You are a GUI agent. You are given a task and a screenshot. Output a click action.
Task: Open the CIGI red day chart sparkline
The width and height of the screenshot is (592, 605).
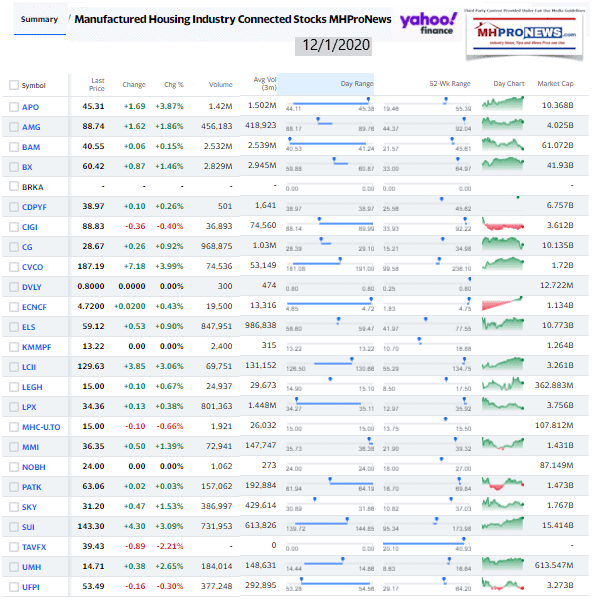[503, 223]
